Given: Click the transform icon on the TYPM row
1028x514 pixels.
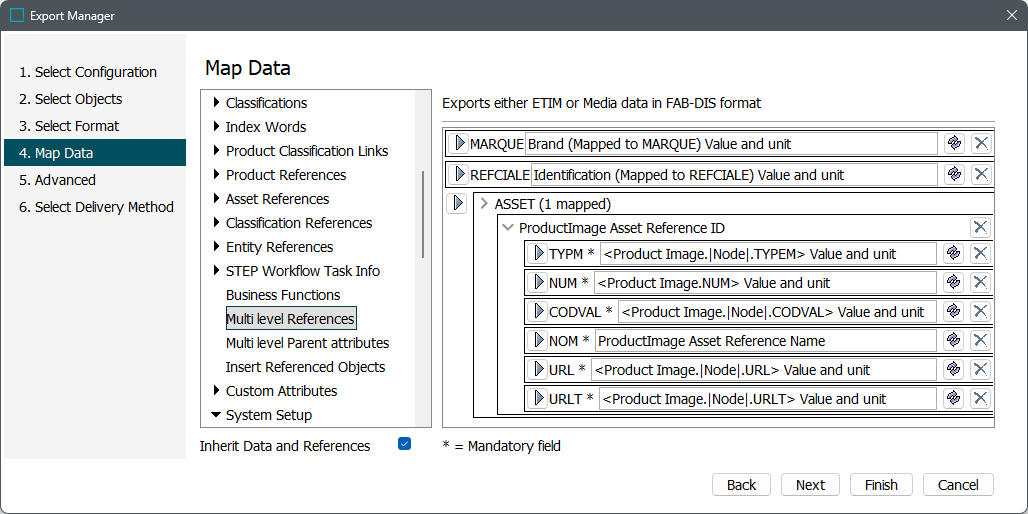Looking at the screenshot, I should (953, 253).
